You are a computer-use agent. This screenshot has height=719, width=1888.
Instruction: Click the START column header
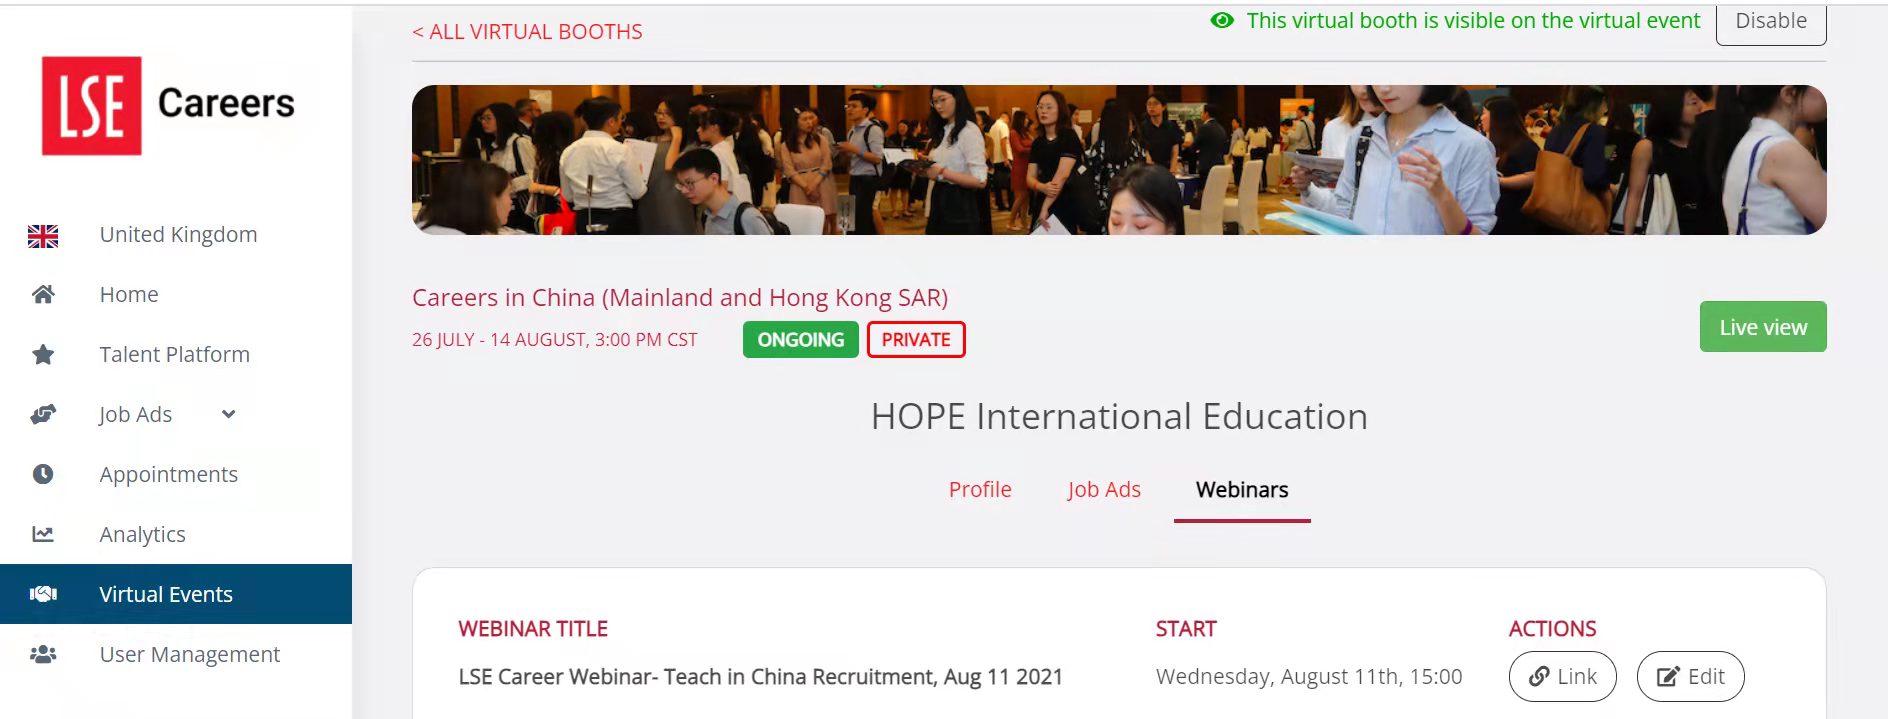pos(1186,629)
